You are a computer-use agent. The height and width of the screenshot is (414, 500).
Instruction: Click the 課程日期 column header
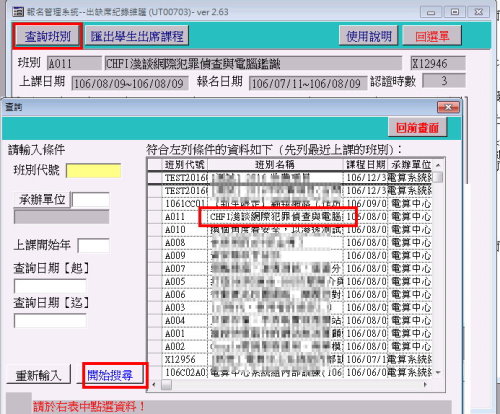[x=366, y=165]
